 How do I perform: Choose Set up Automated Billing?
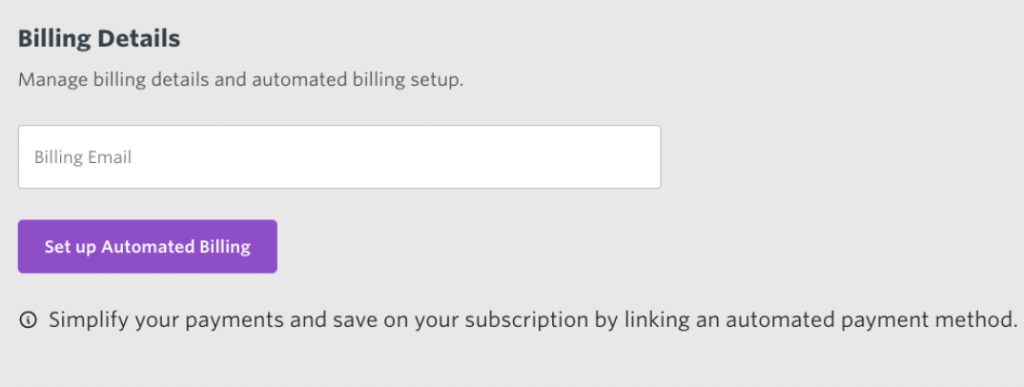click(148, 247)
